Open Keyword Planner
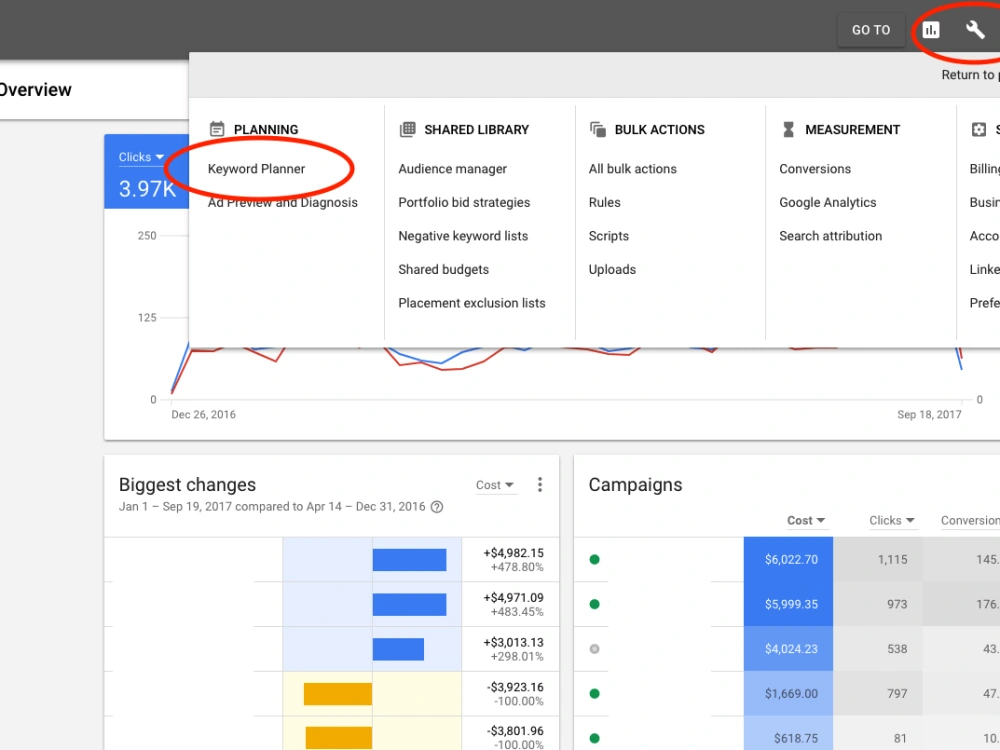The height and width of the screenshot is (750, 1000). (256, 169)
